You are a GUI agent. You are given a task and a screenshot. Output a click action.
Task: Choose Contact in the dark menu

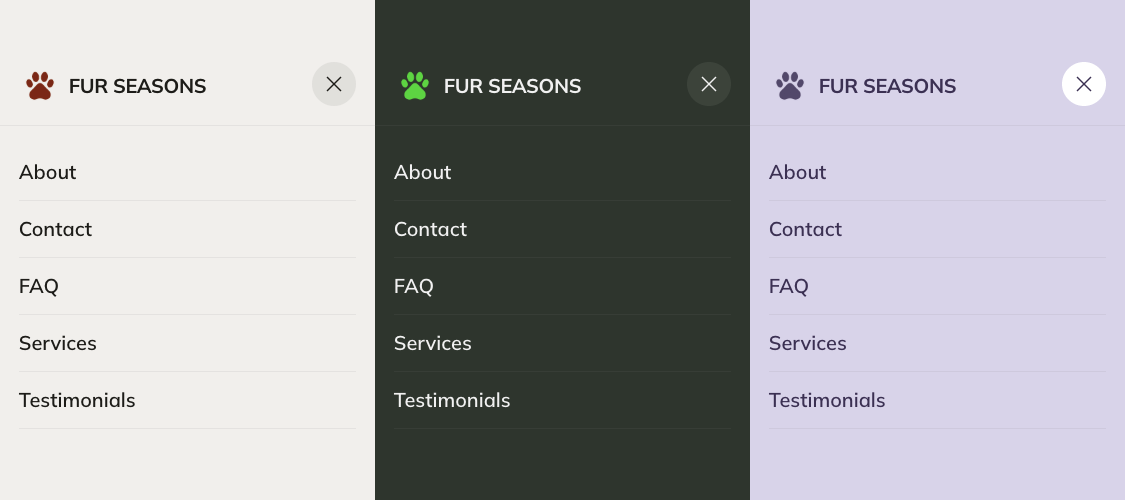point(431,229)
